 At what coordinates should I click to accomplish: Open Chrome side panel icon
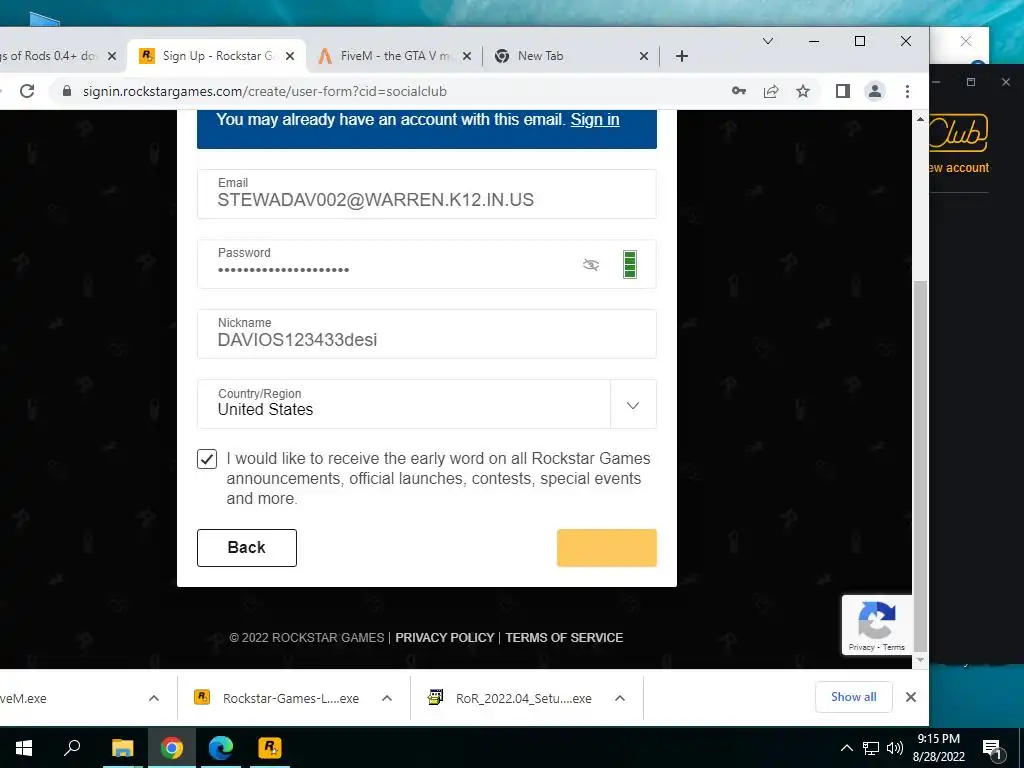[842, 91]
